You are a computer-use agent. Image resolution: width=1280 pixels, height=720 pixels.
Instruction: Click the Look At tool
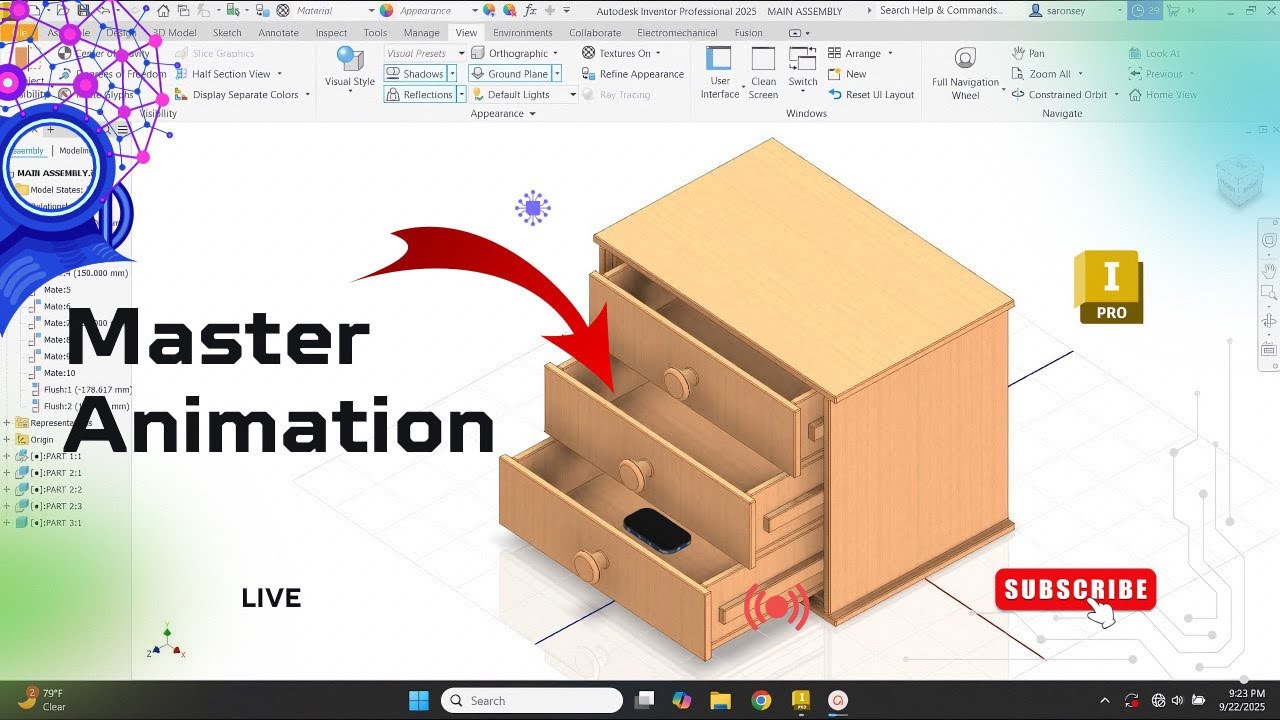tap(1154, 53)
